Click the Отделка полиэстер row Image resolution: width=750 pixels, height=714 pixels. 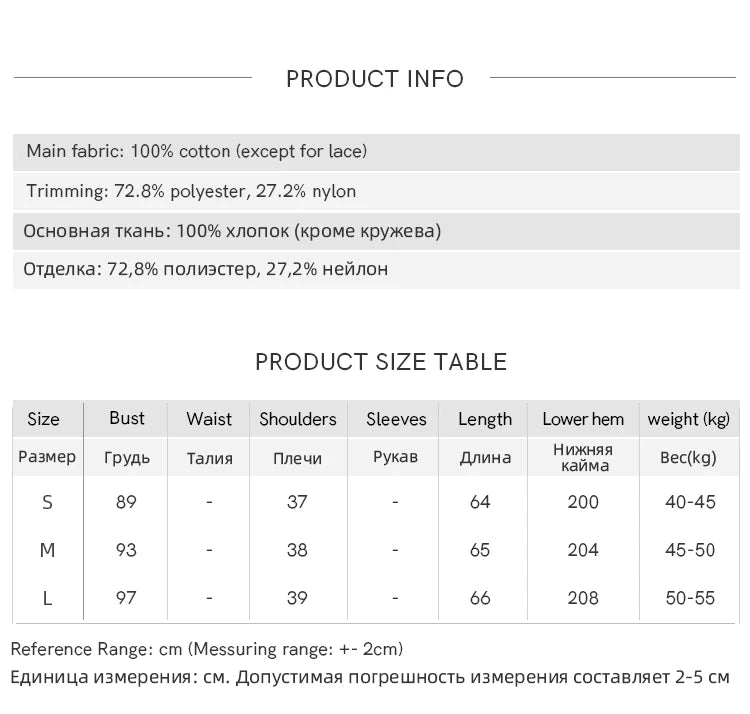[x=376, y=270]
